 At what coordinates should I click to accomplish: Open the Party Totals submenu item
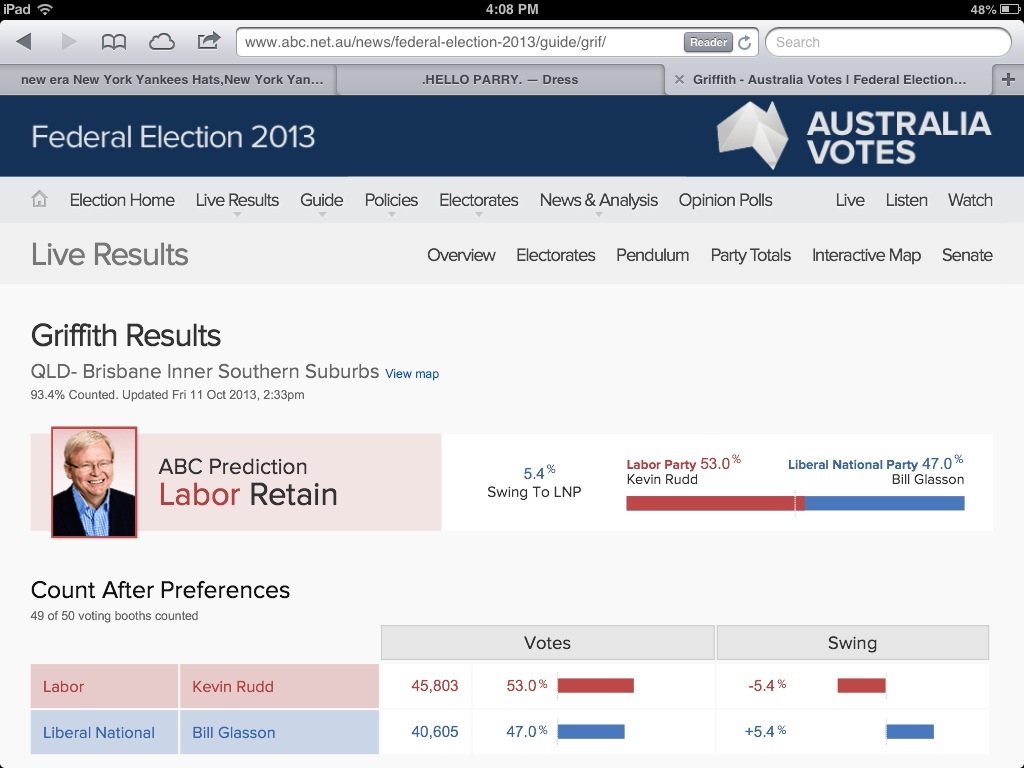pos(750,255)
